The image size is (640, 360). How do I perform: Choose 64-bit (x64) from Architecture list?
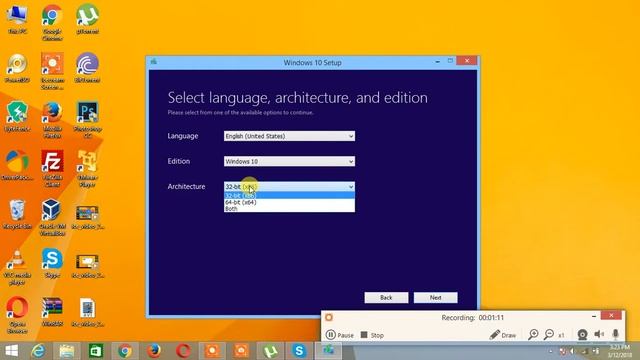pos(289,202)
